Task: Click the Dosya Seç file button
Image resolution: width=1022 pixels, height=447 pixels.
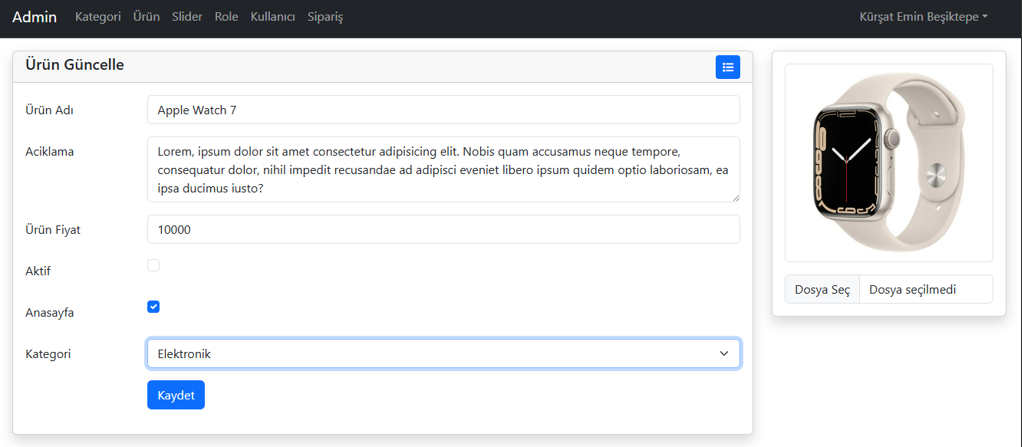Action: pos(823,289)
